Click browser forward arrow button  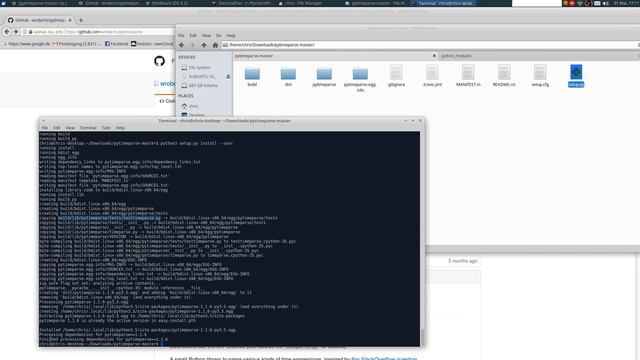[16, 31]
